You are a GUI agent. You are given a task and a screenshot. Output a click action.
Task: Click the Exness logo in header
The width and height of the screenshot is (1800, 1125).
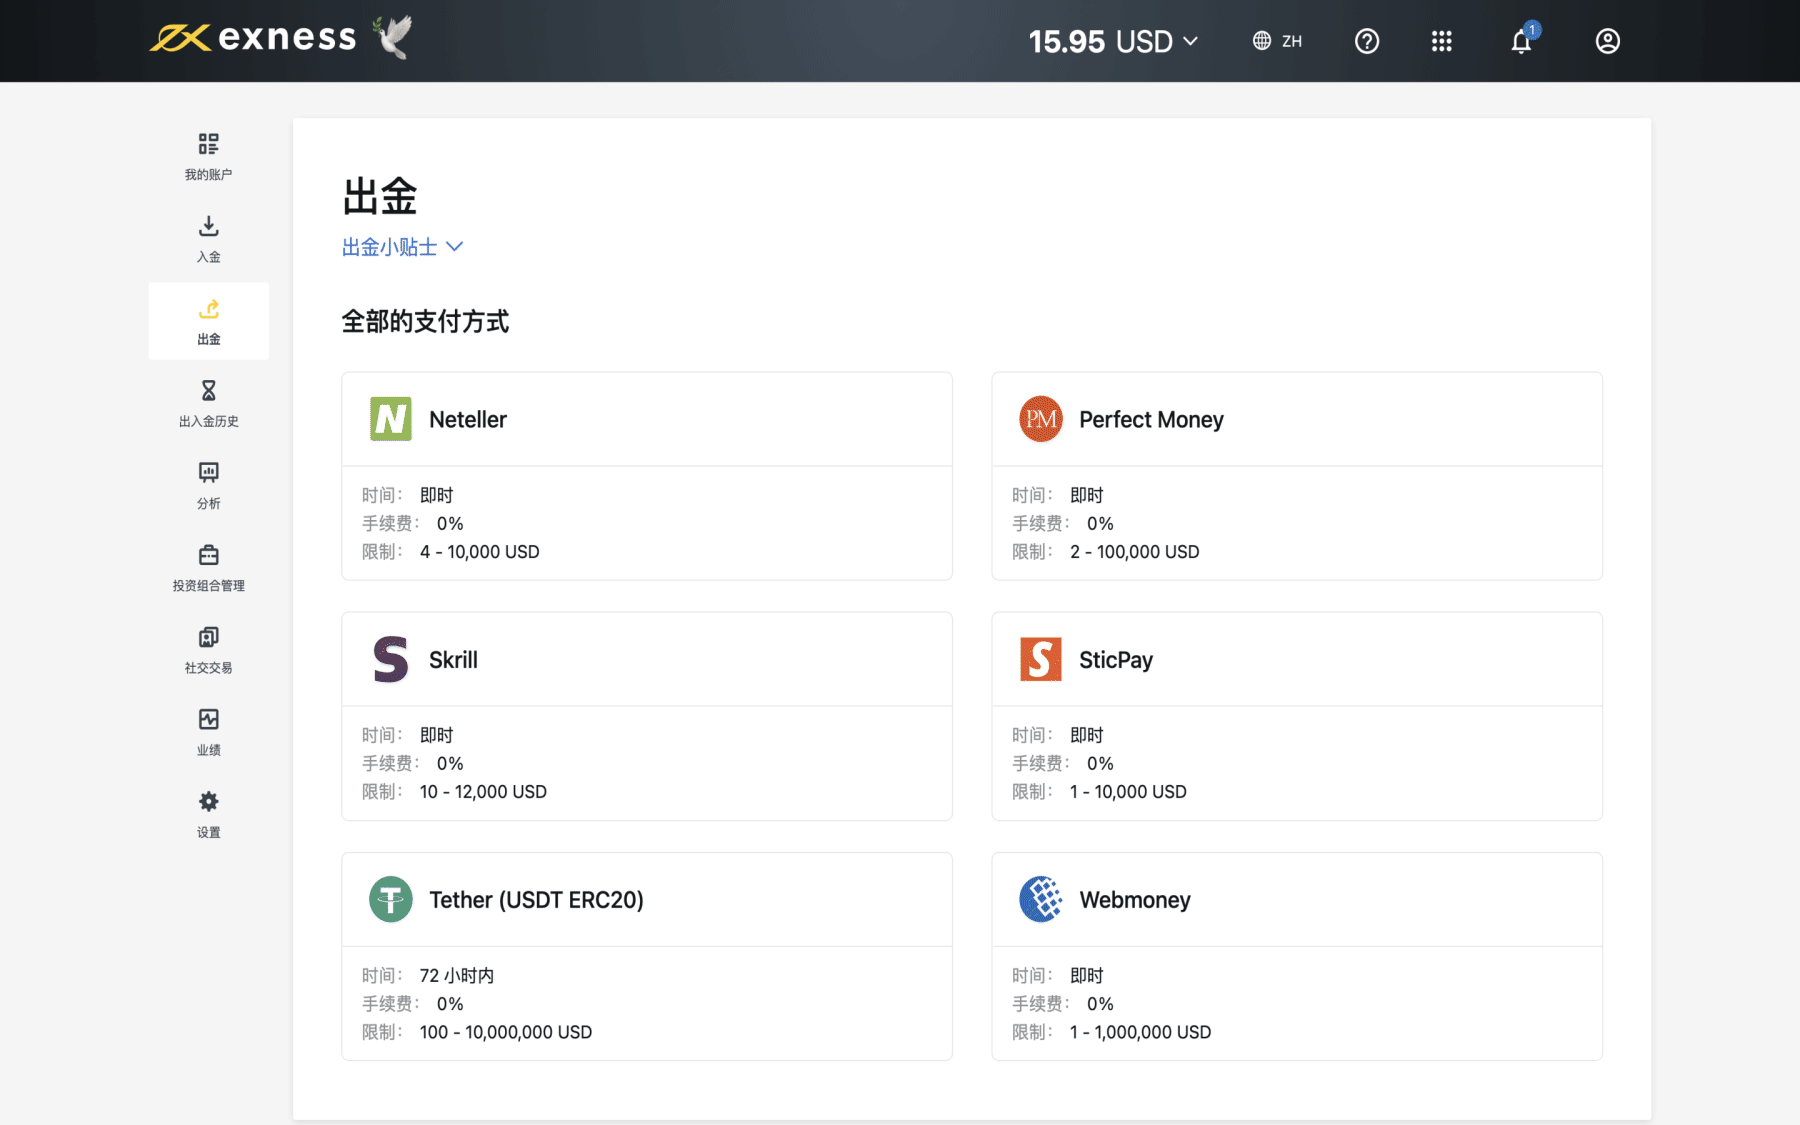(254, 38)
